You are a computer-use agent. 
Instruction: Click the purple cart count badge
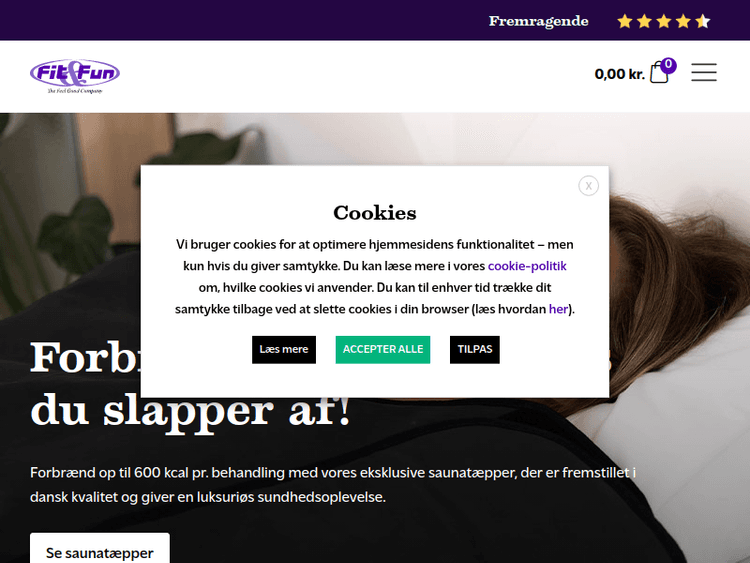[668, 65]
